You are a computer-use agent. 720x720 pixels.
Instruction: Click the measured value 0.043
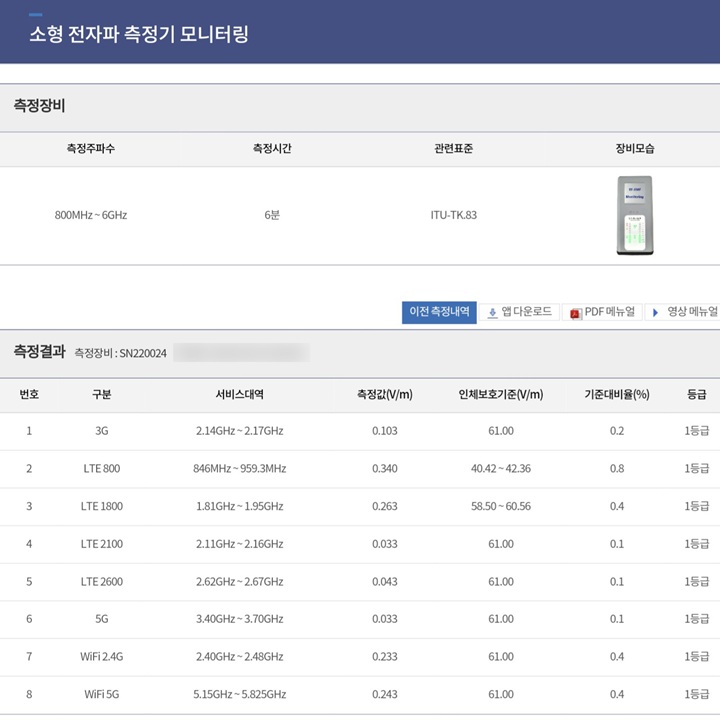pos(385,581)
